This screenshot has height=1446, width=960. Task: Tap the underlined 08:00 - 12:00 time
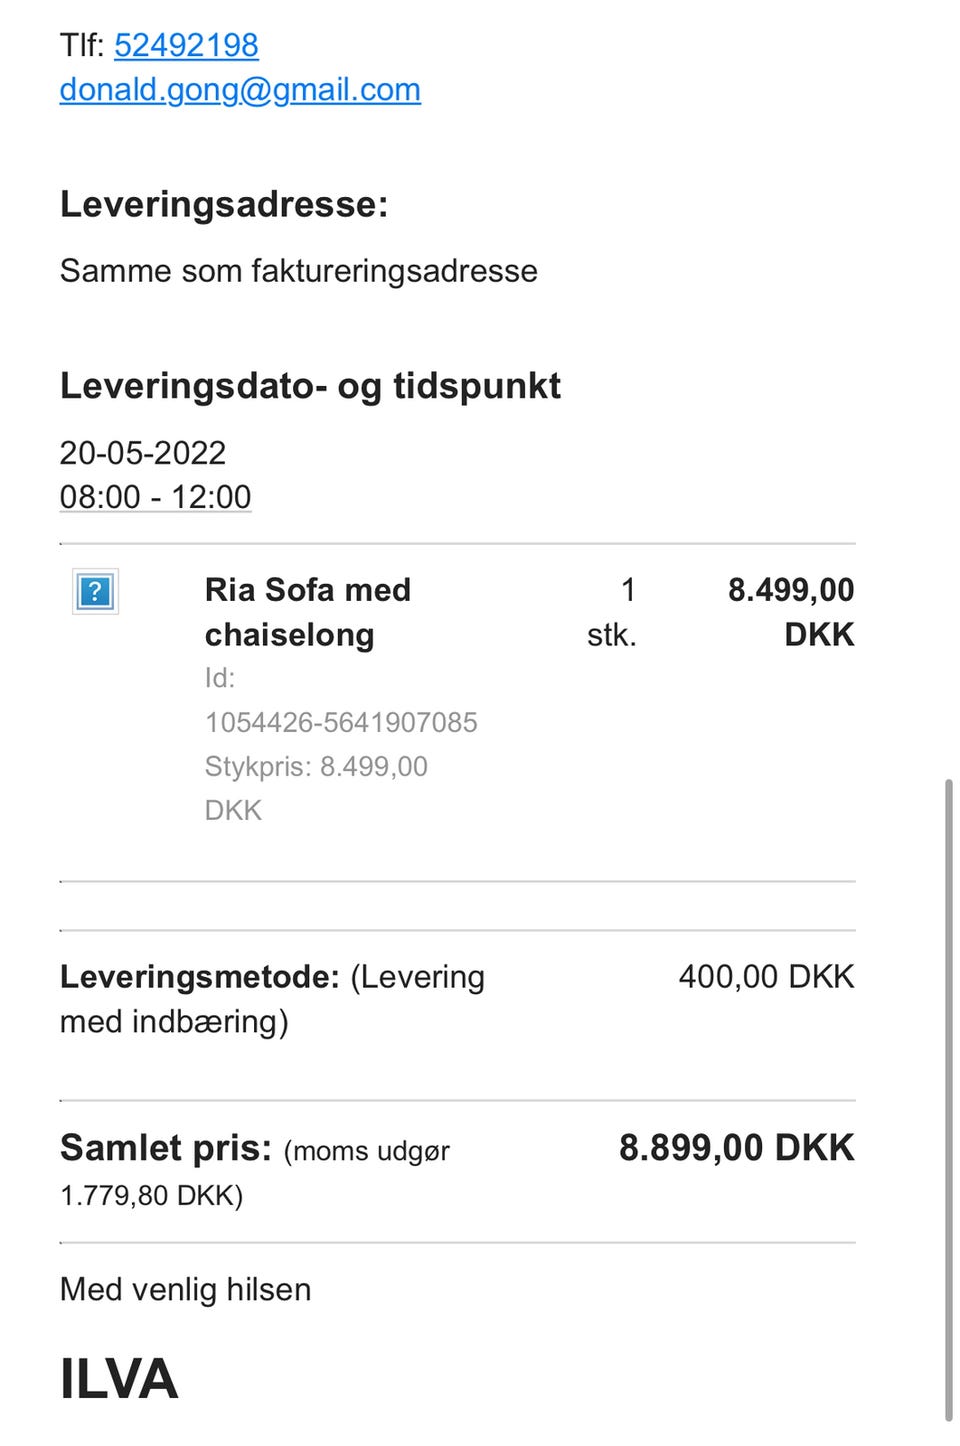[x=155, y=497]
